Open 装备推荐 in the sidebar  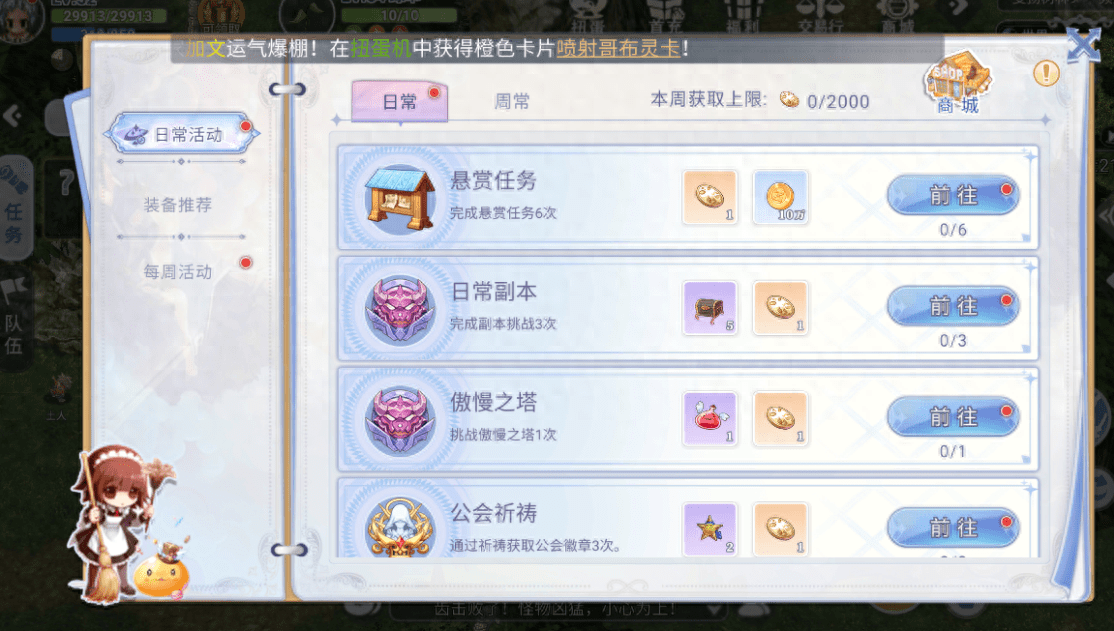pos(178,205)
